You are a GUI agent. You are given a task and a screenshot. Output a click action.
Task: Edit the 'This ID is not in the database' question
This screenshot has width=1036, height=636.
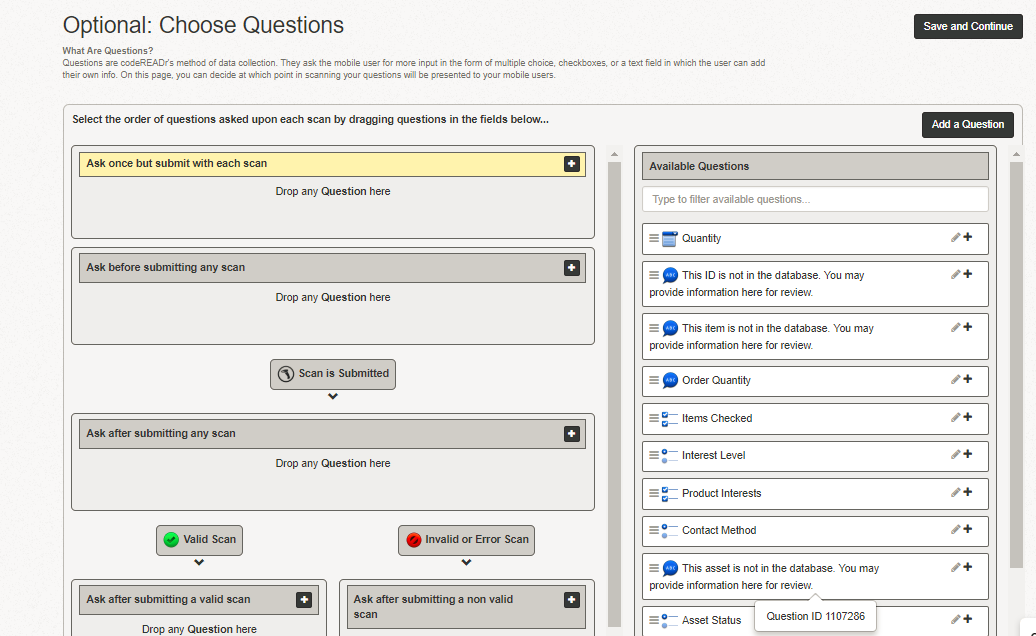(955, 274)
